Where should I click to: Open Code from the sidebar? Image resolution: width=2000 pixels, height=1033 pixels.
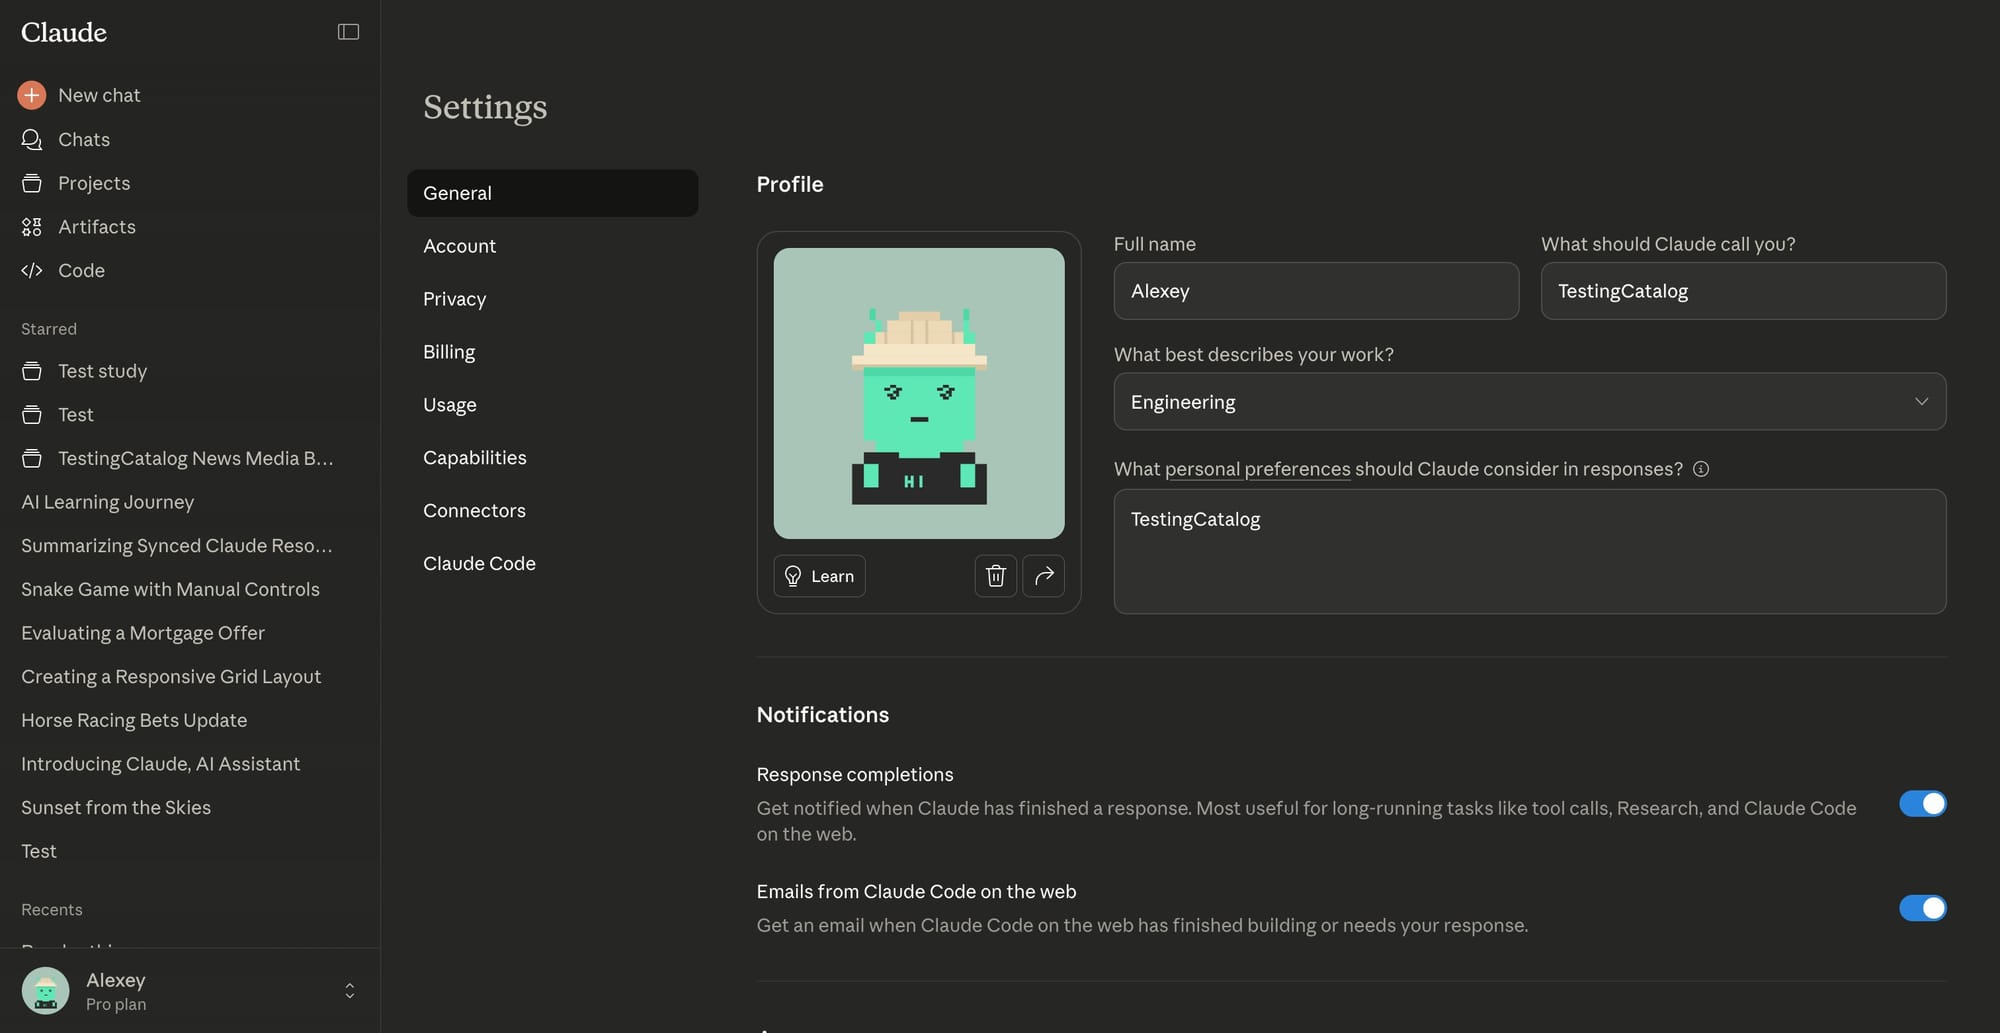click(80, 271)
